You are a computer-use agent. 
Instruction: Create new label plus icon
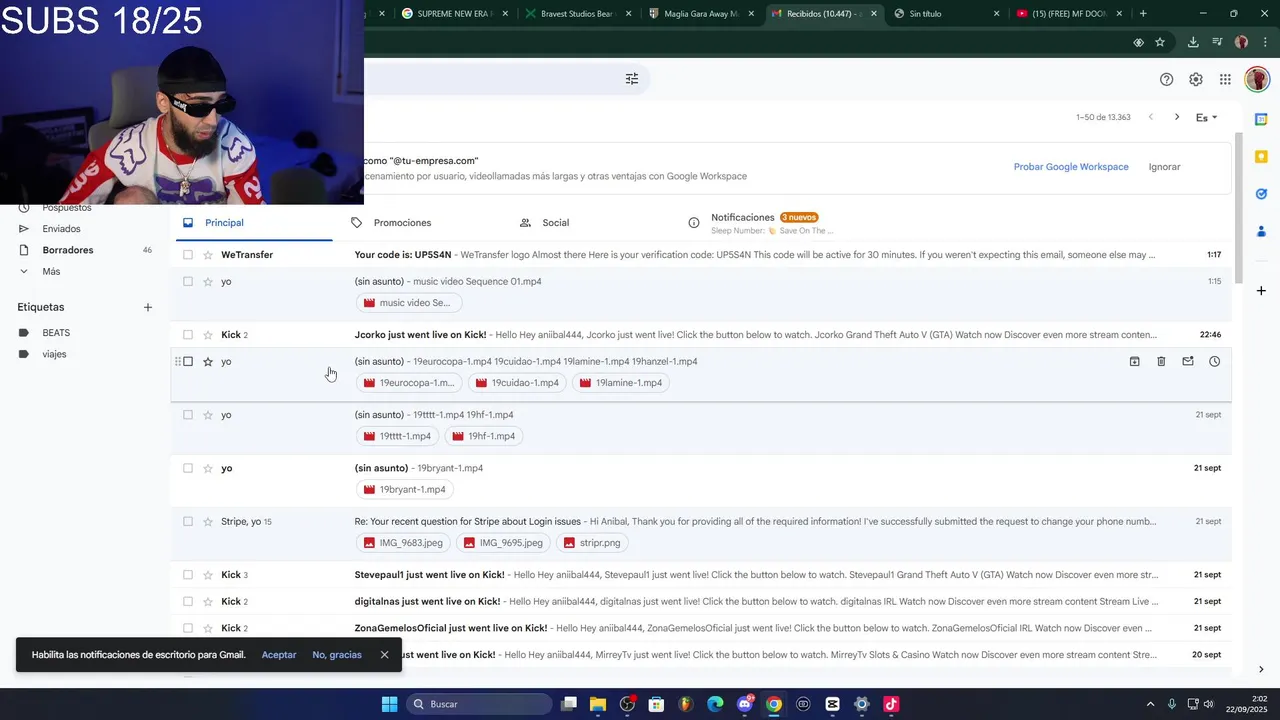click(148, 307)
